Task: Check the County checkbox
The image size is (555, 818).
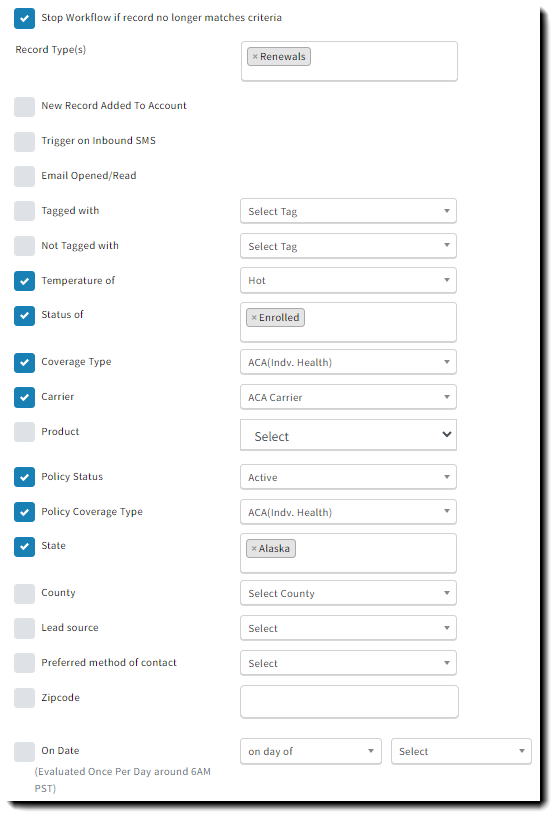Action: tap(25, 594)
